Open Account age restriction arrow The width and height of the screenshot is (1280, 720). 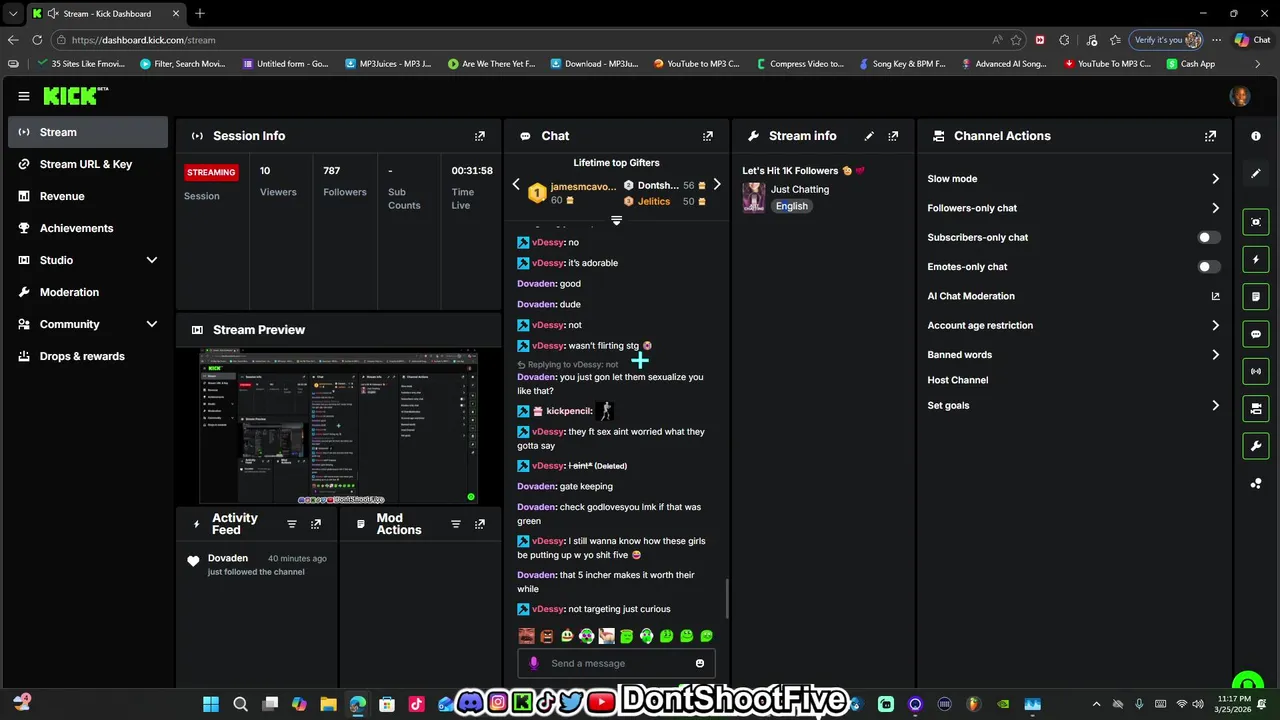coord(1215,325)
